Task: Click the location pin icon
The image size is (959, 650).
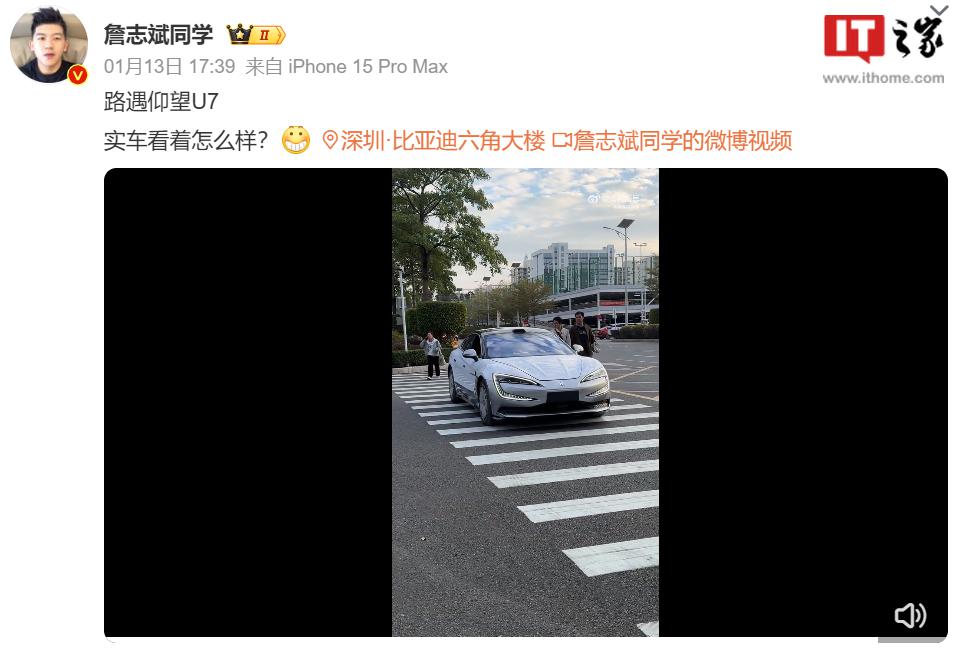Action: click(x=330, y=140)
